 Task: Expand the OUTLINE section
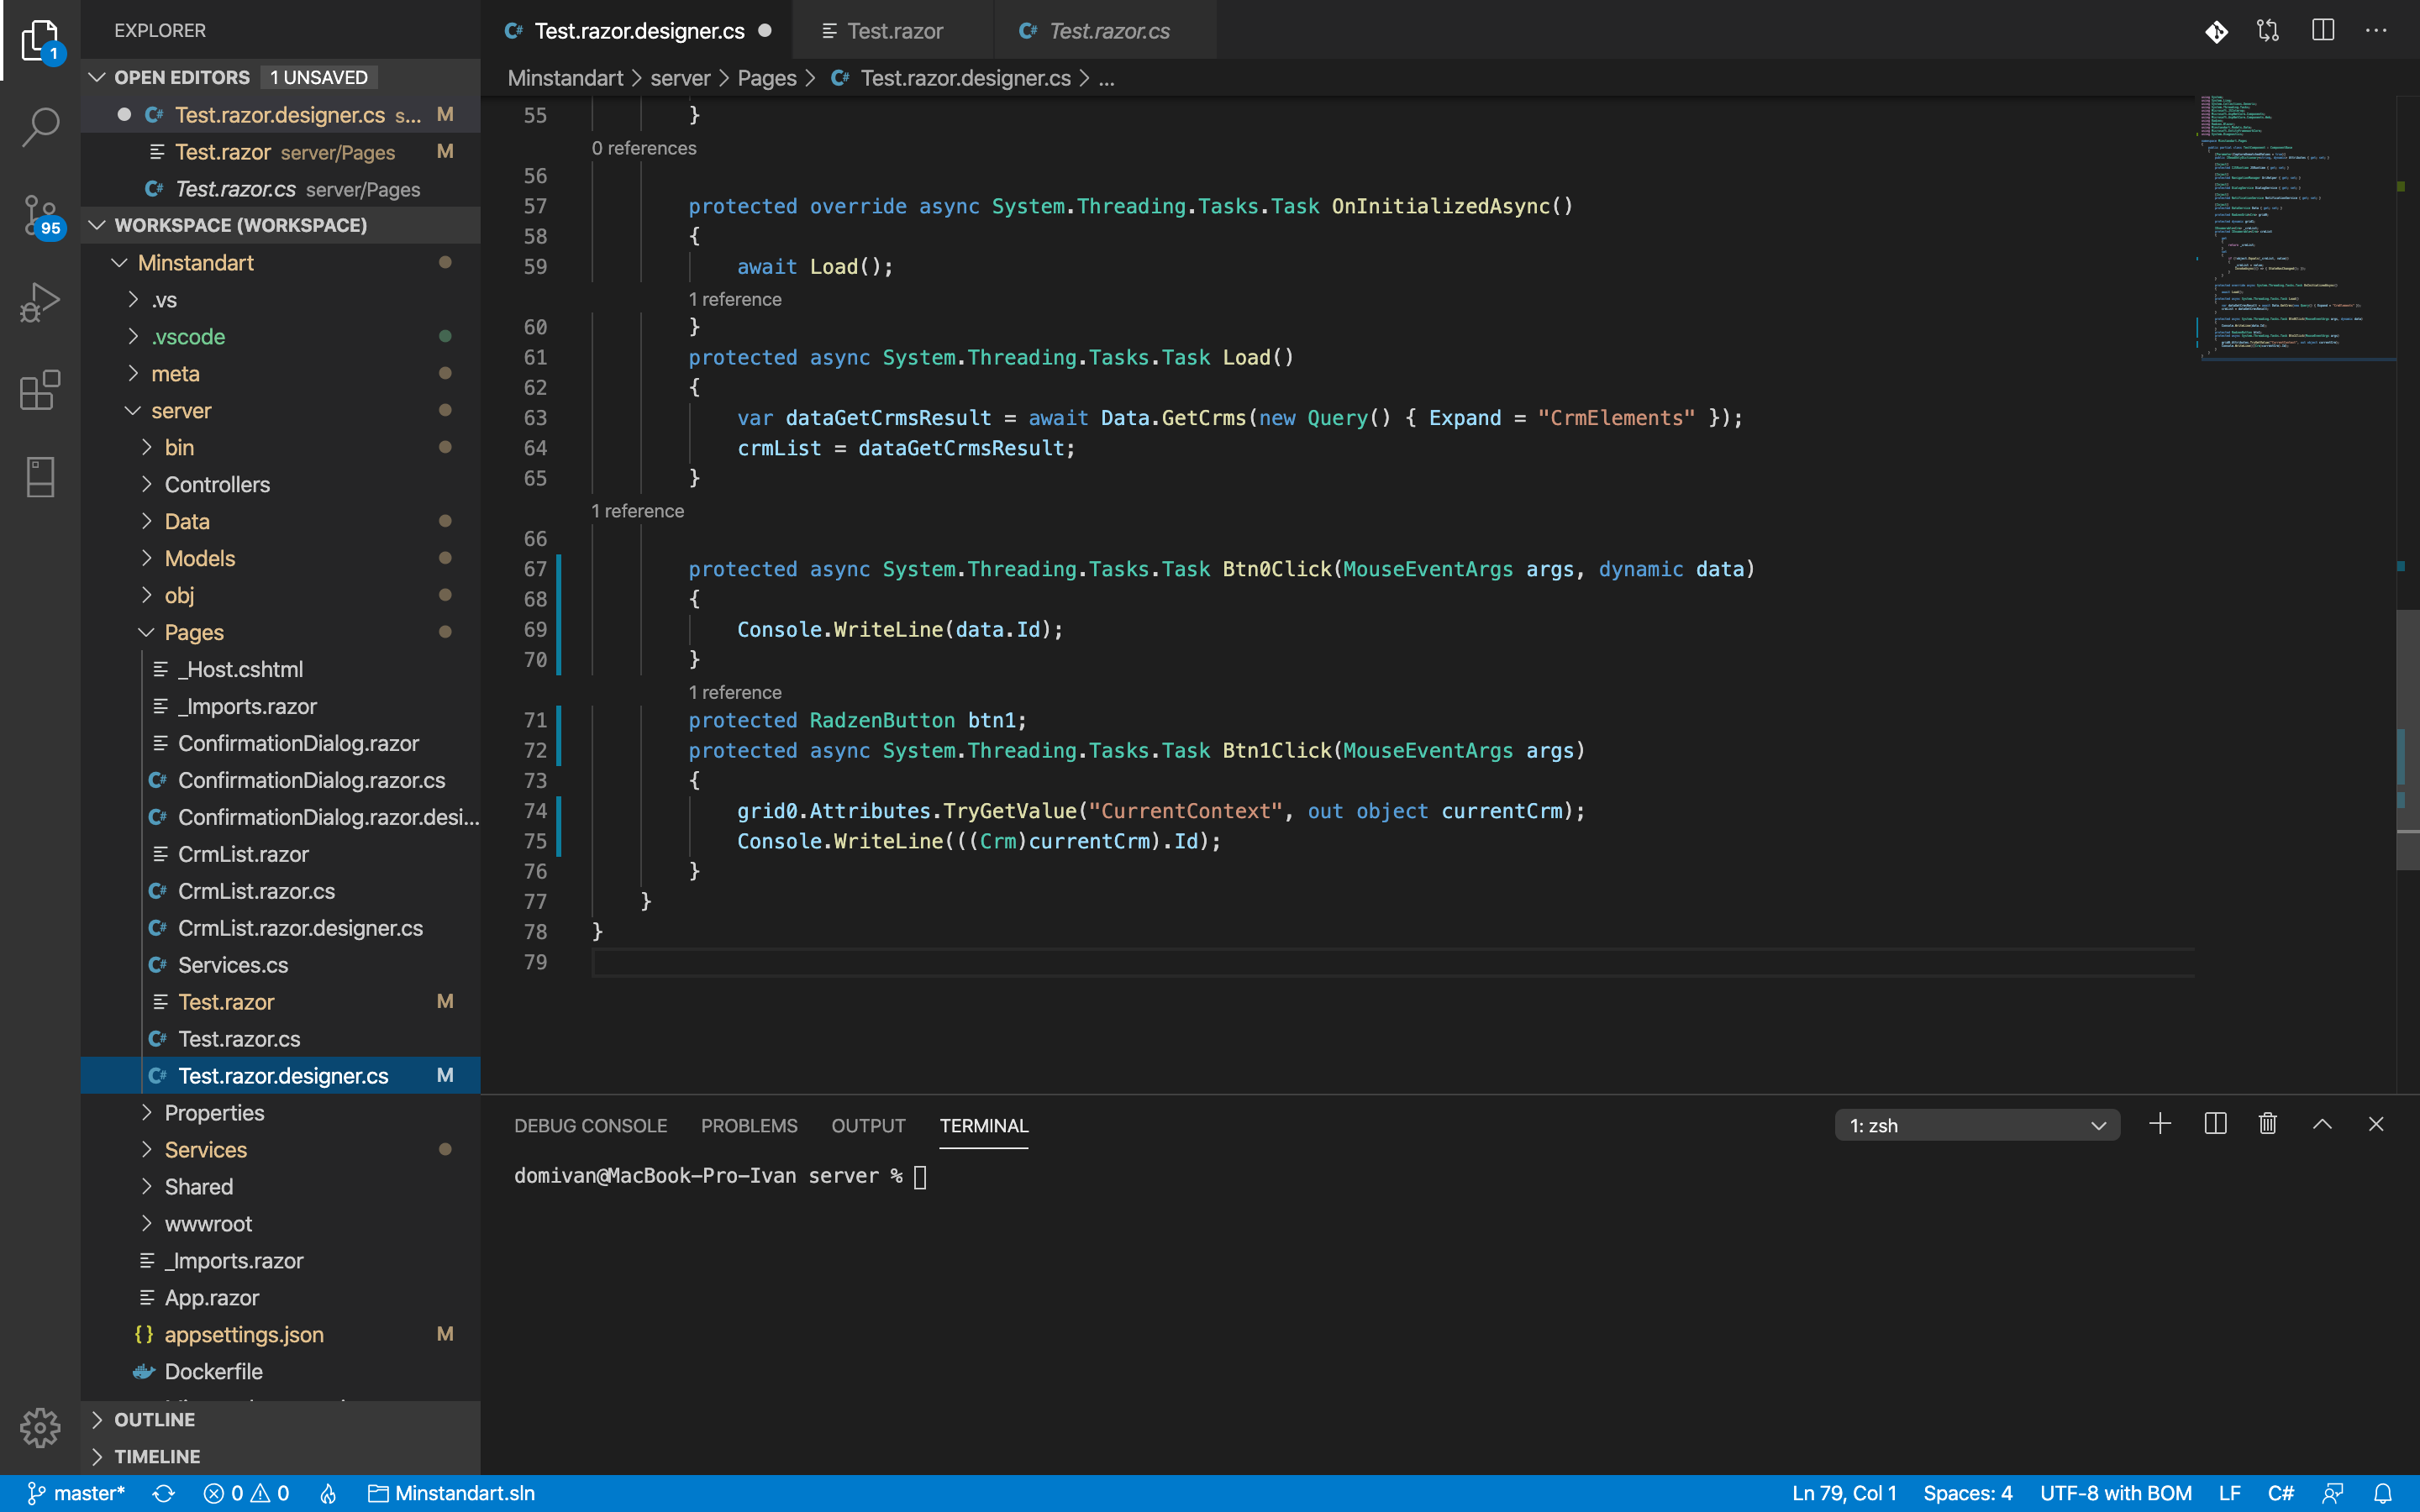pos(155,1419)
